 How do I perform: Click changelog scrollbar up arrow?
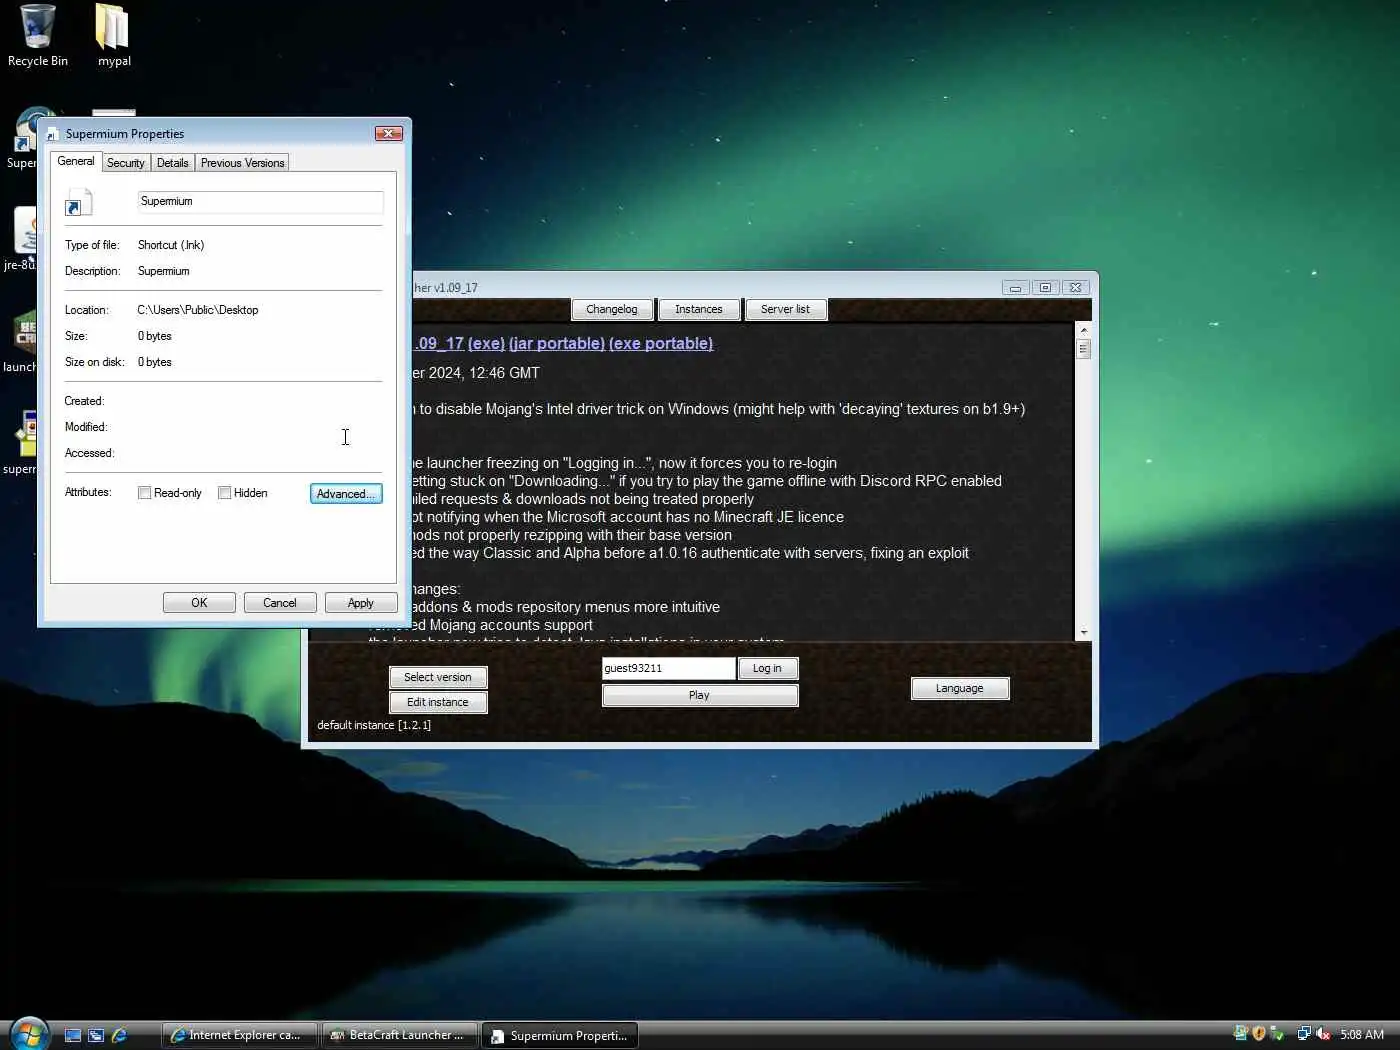coord(1084,329)
